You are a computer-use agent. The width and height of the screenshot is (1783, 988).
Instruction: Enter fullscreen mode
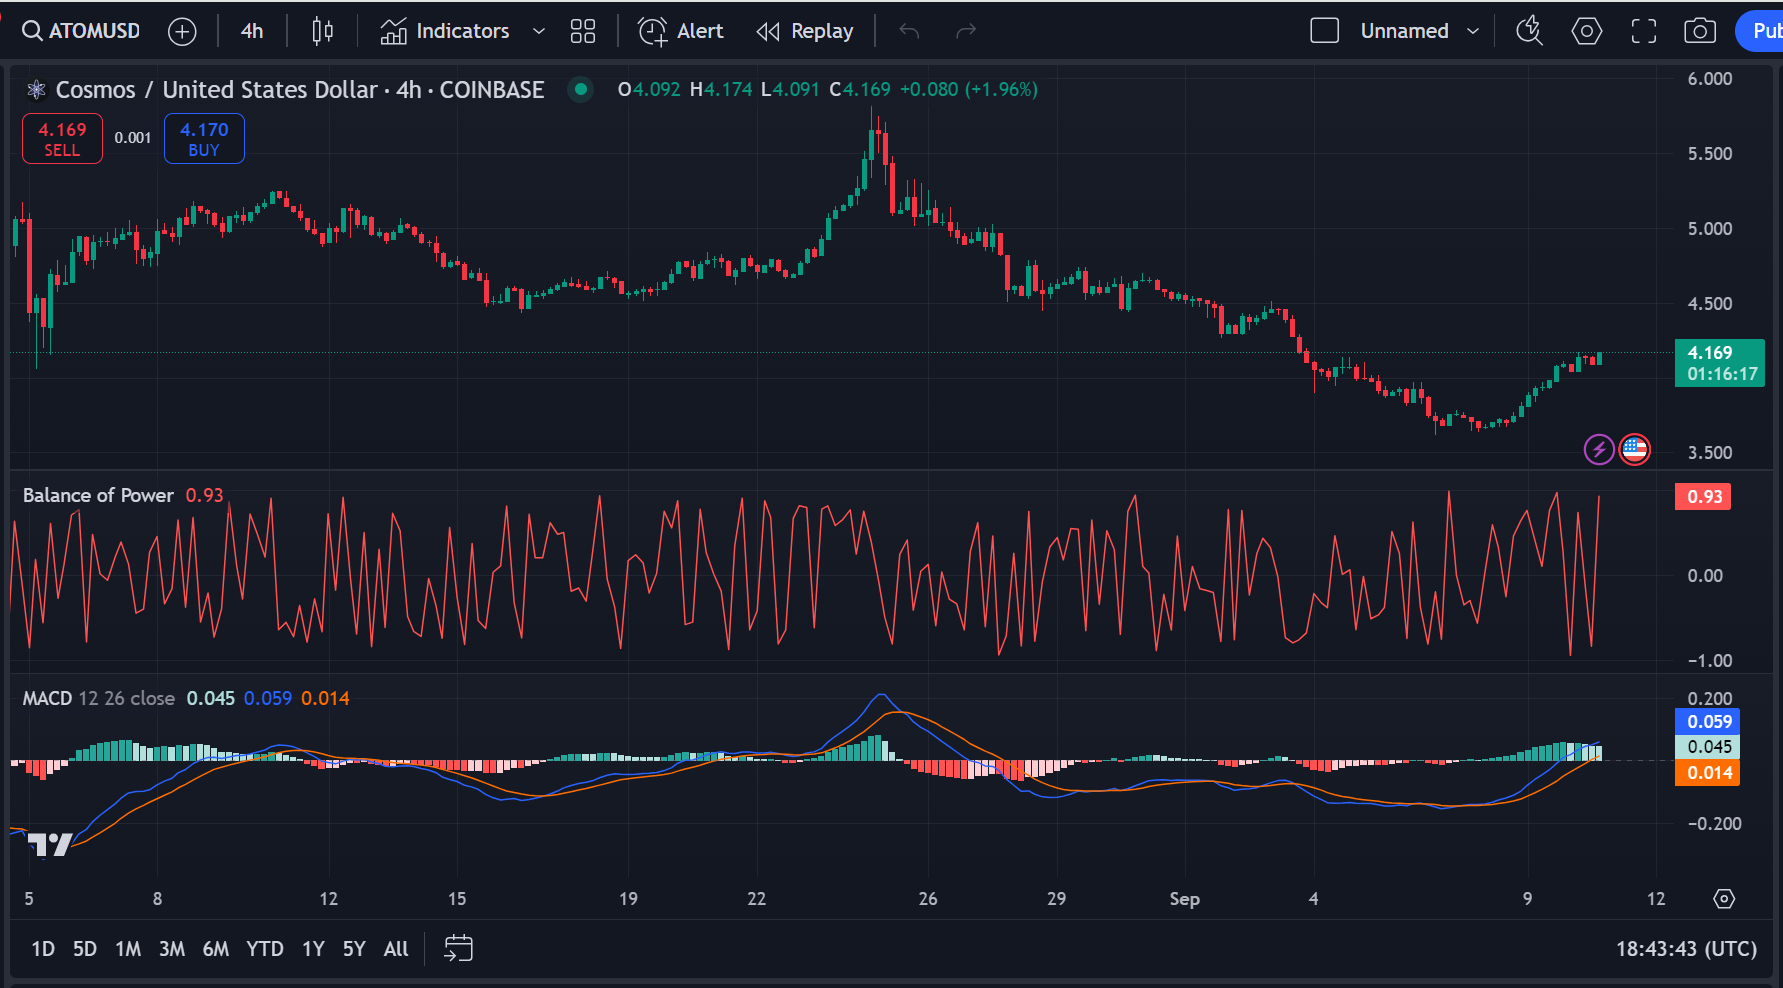point(1644,31)
